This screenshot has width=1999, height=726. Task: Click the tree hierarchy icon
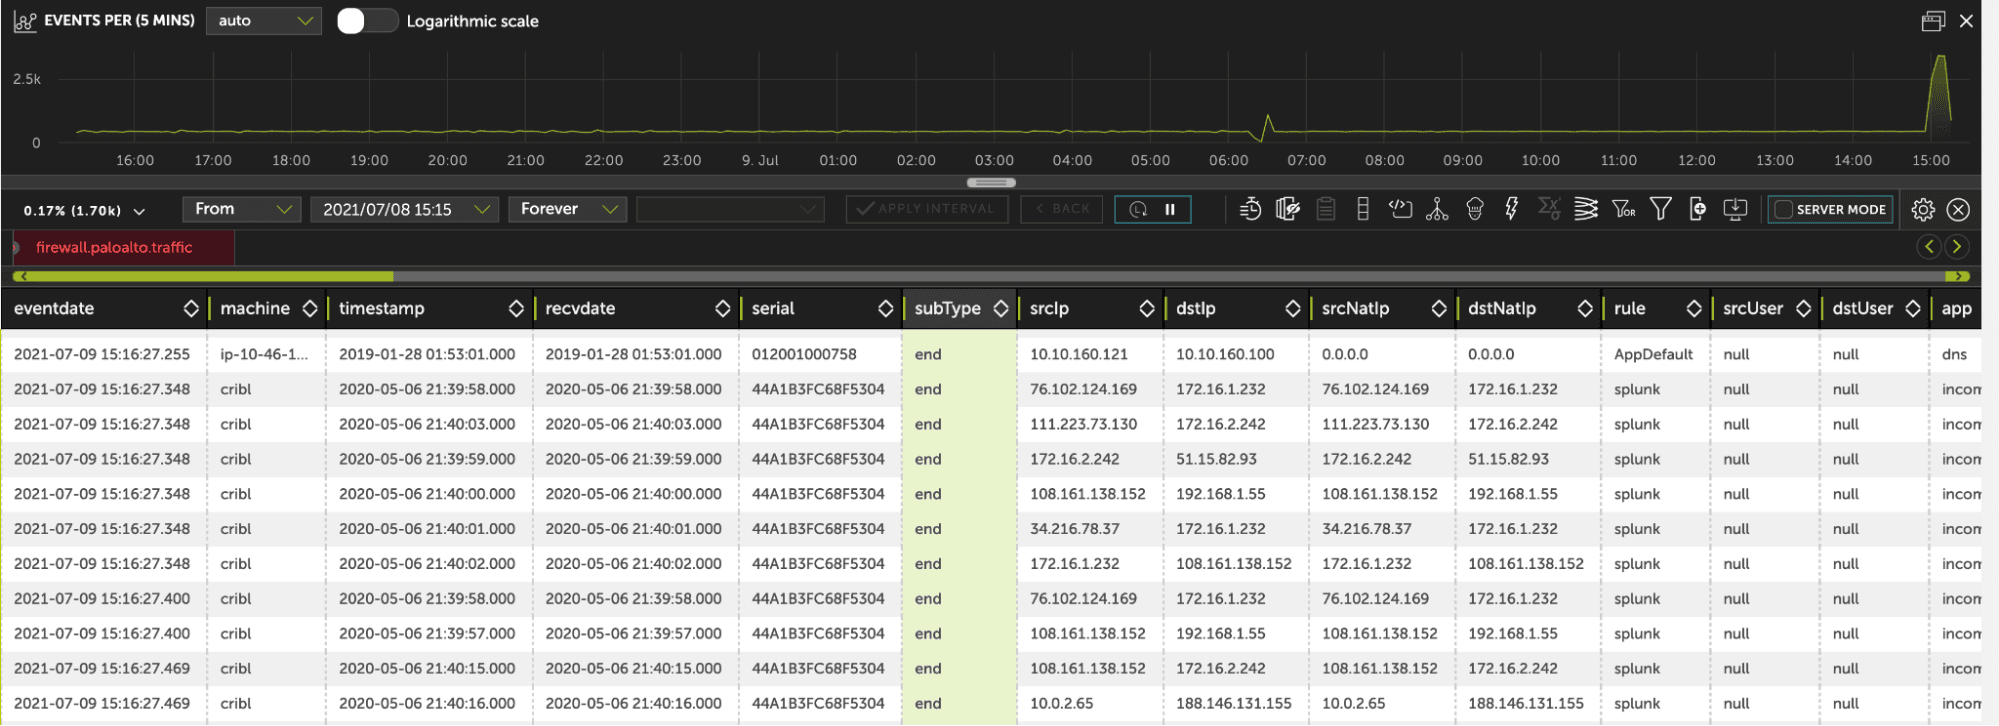click(1437, 209)
